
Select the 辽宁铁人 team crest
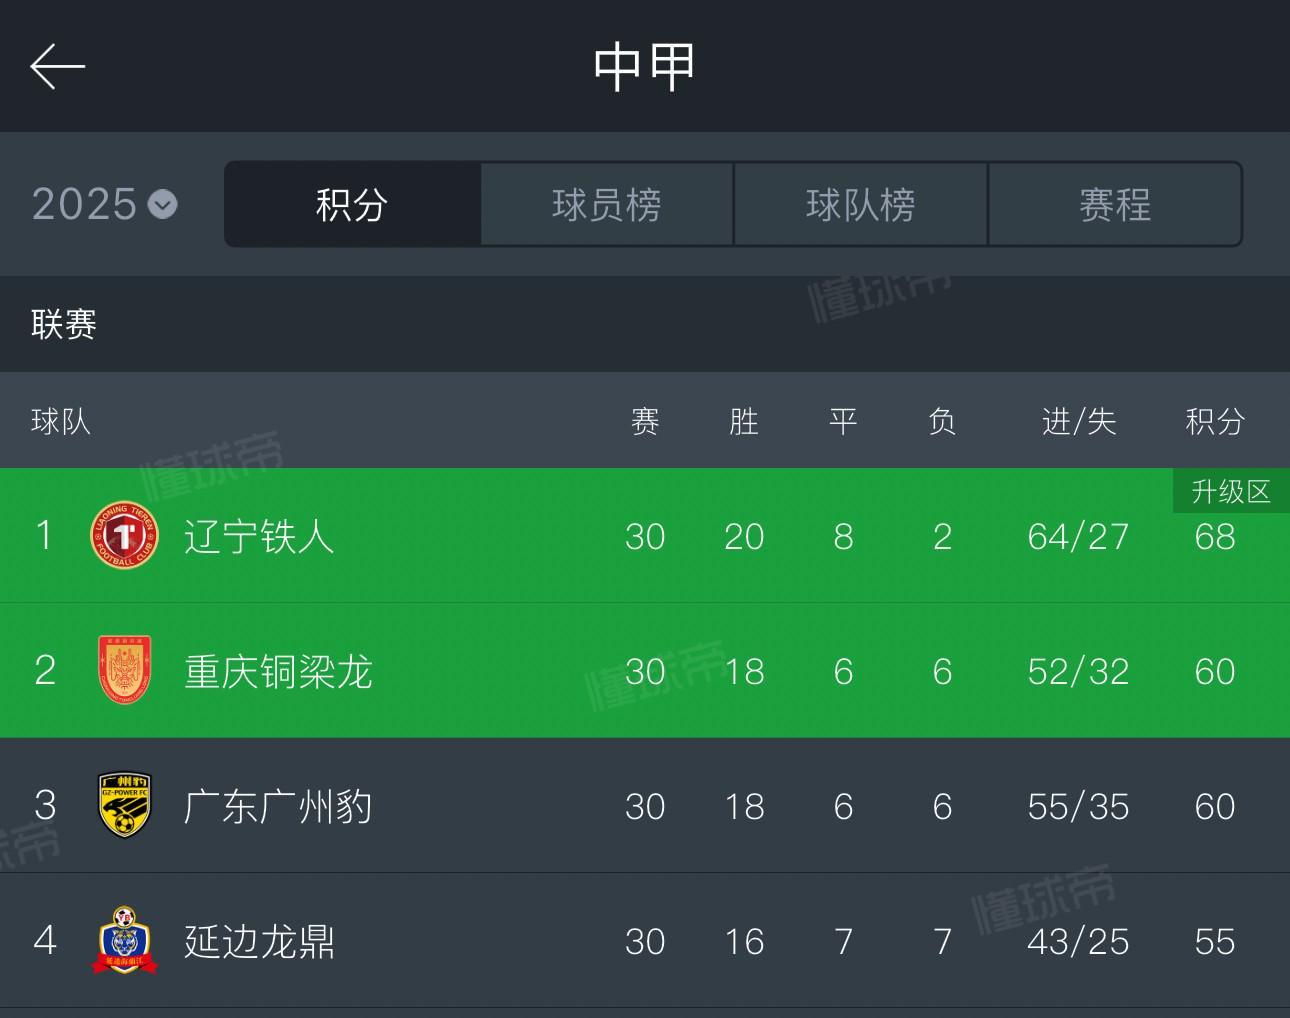coord(124,536)
